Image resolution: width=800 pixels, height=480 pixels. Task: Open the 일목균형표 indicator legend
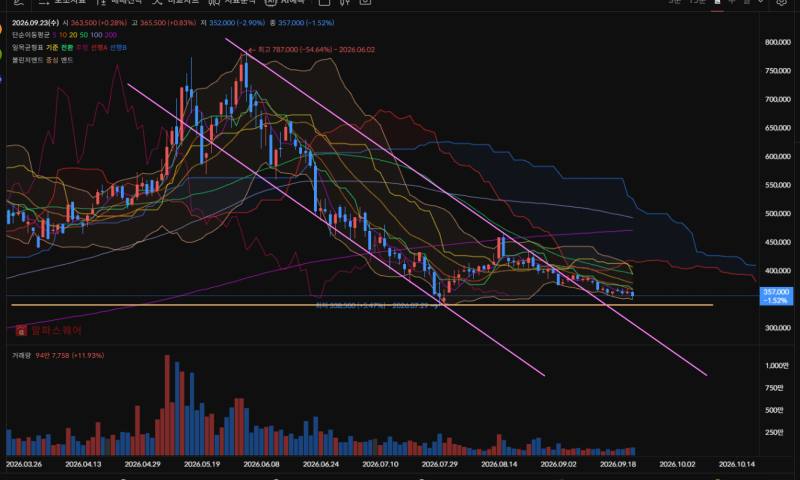click(x=28, y=47)
